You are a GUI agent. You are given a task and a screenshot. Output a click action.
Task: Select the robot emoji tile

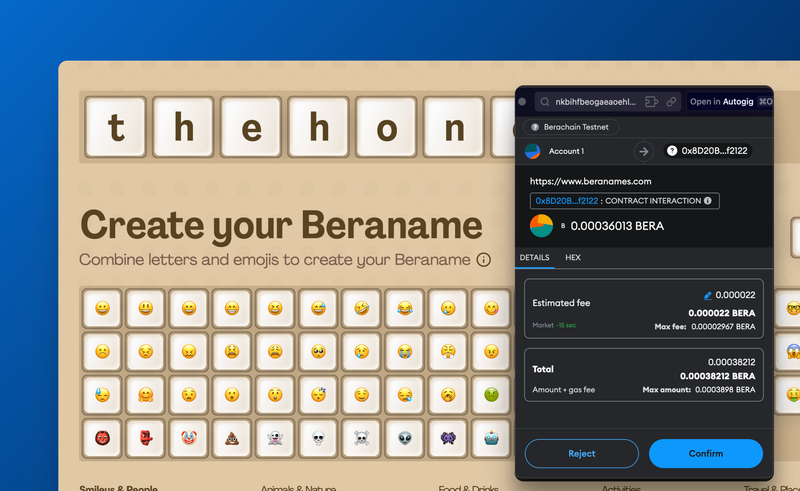490,438
